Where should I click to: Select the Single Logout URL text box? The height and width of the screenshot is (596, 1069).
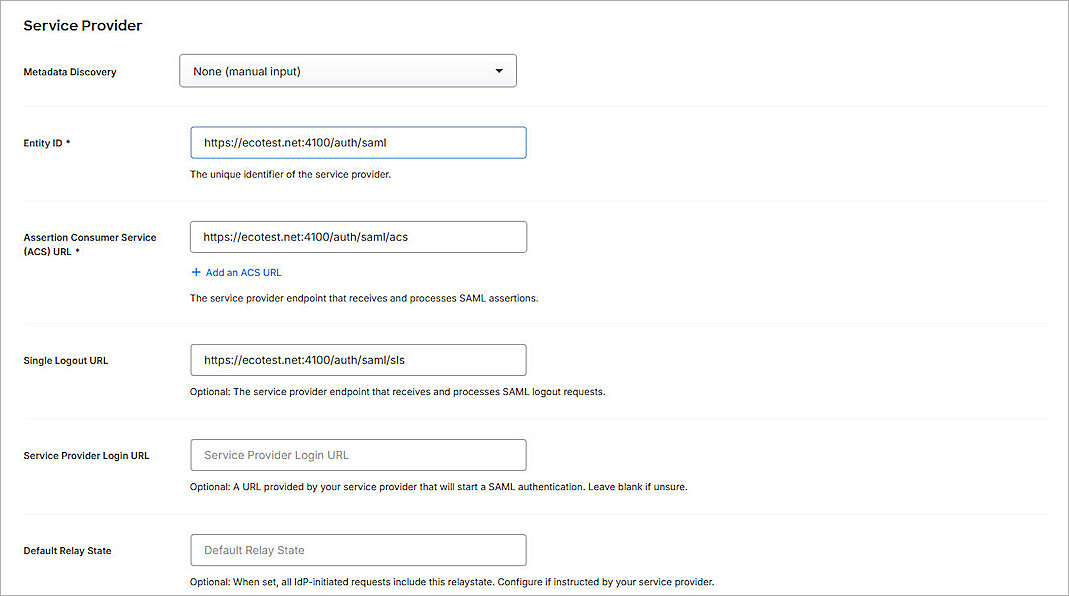coord(358,360)
